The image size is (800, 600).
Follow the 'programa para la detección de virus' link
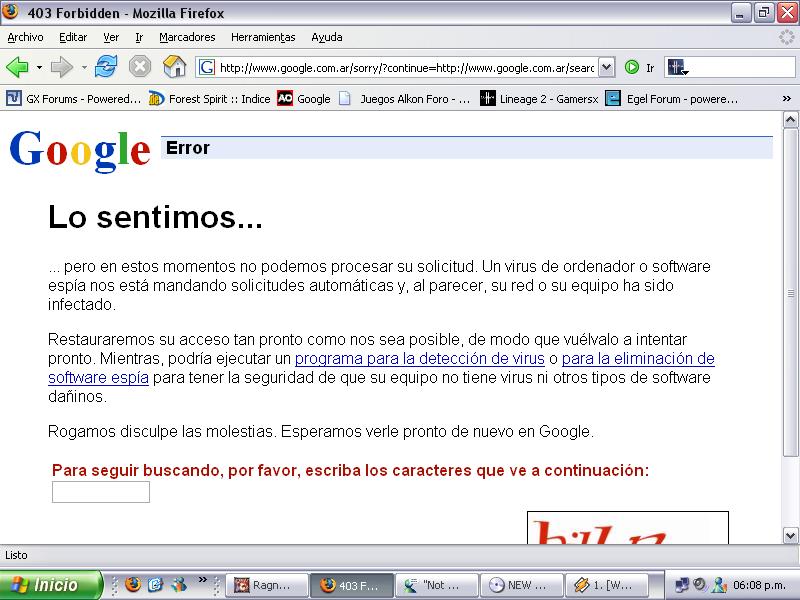(x=420, y=359)
